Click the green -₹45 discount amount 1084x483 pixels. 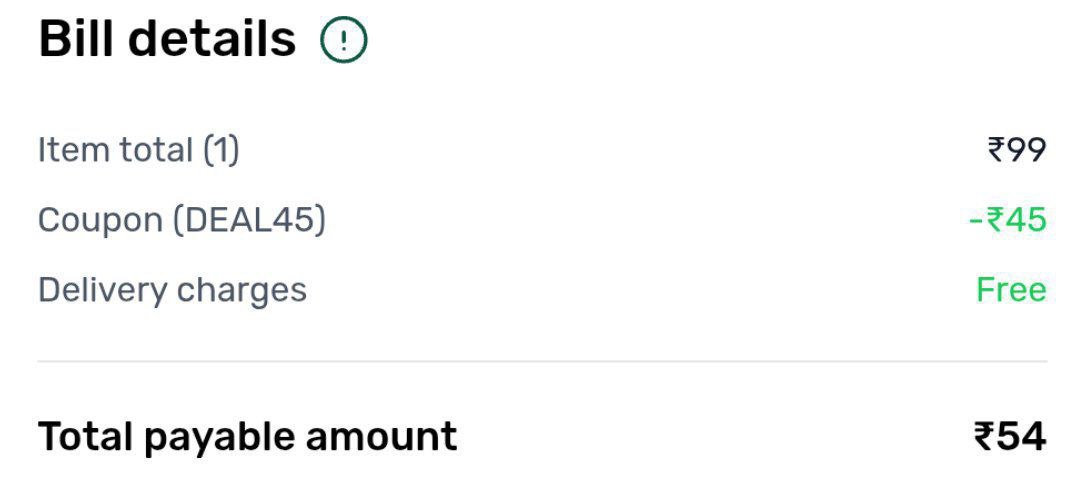[x=1007, y=220]
